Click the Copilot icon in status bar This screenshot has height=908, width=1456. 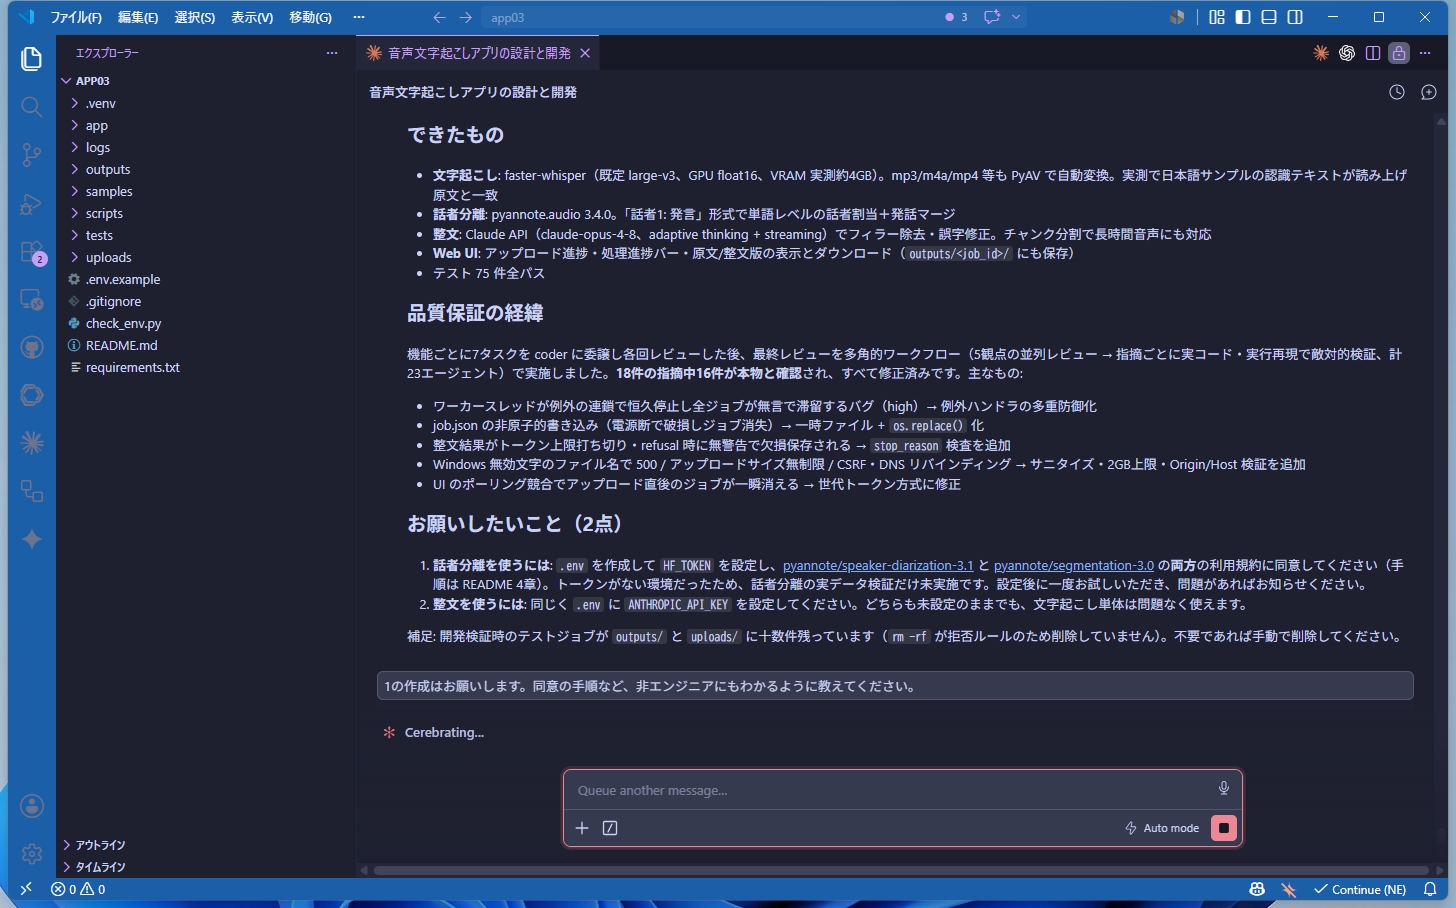coord(1257,889)
